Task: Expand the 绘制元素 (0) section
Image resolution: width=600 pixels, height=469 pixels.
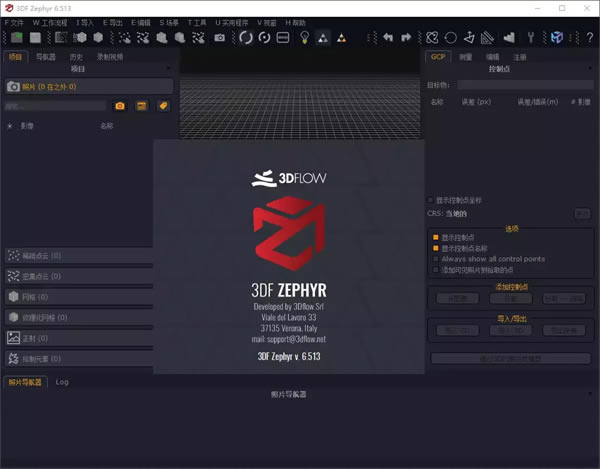Action: [x=79, y=359]
